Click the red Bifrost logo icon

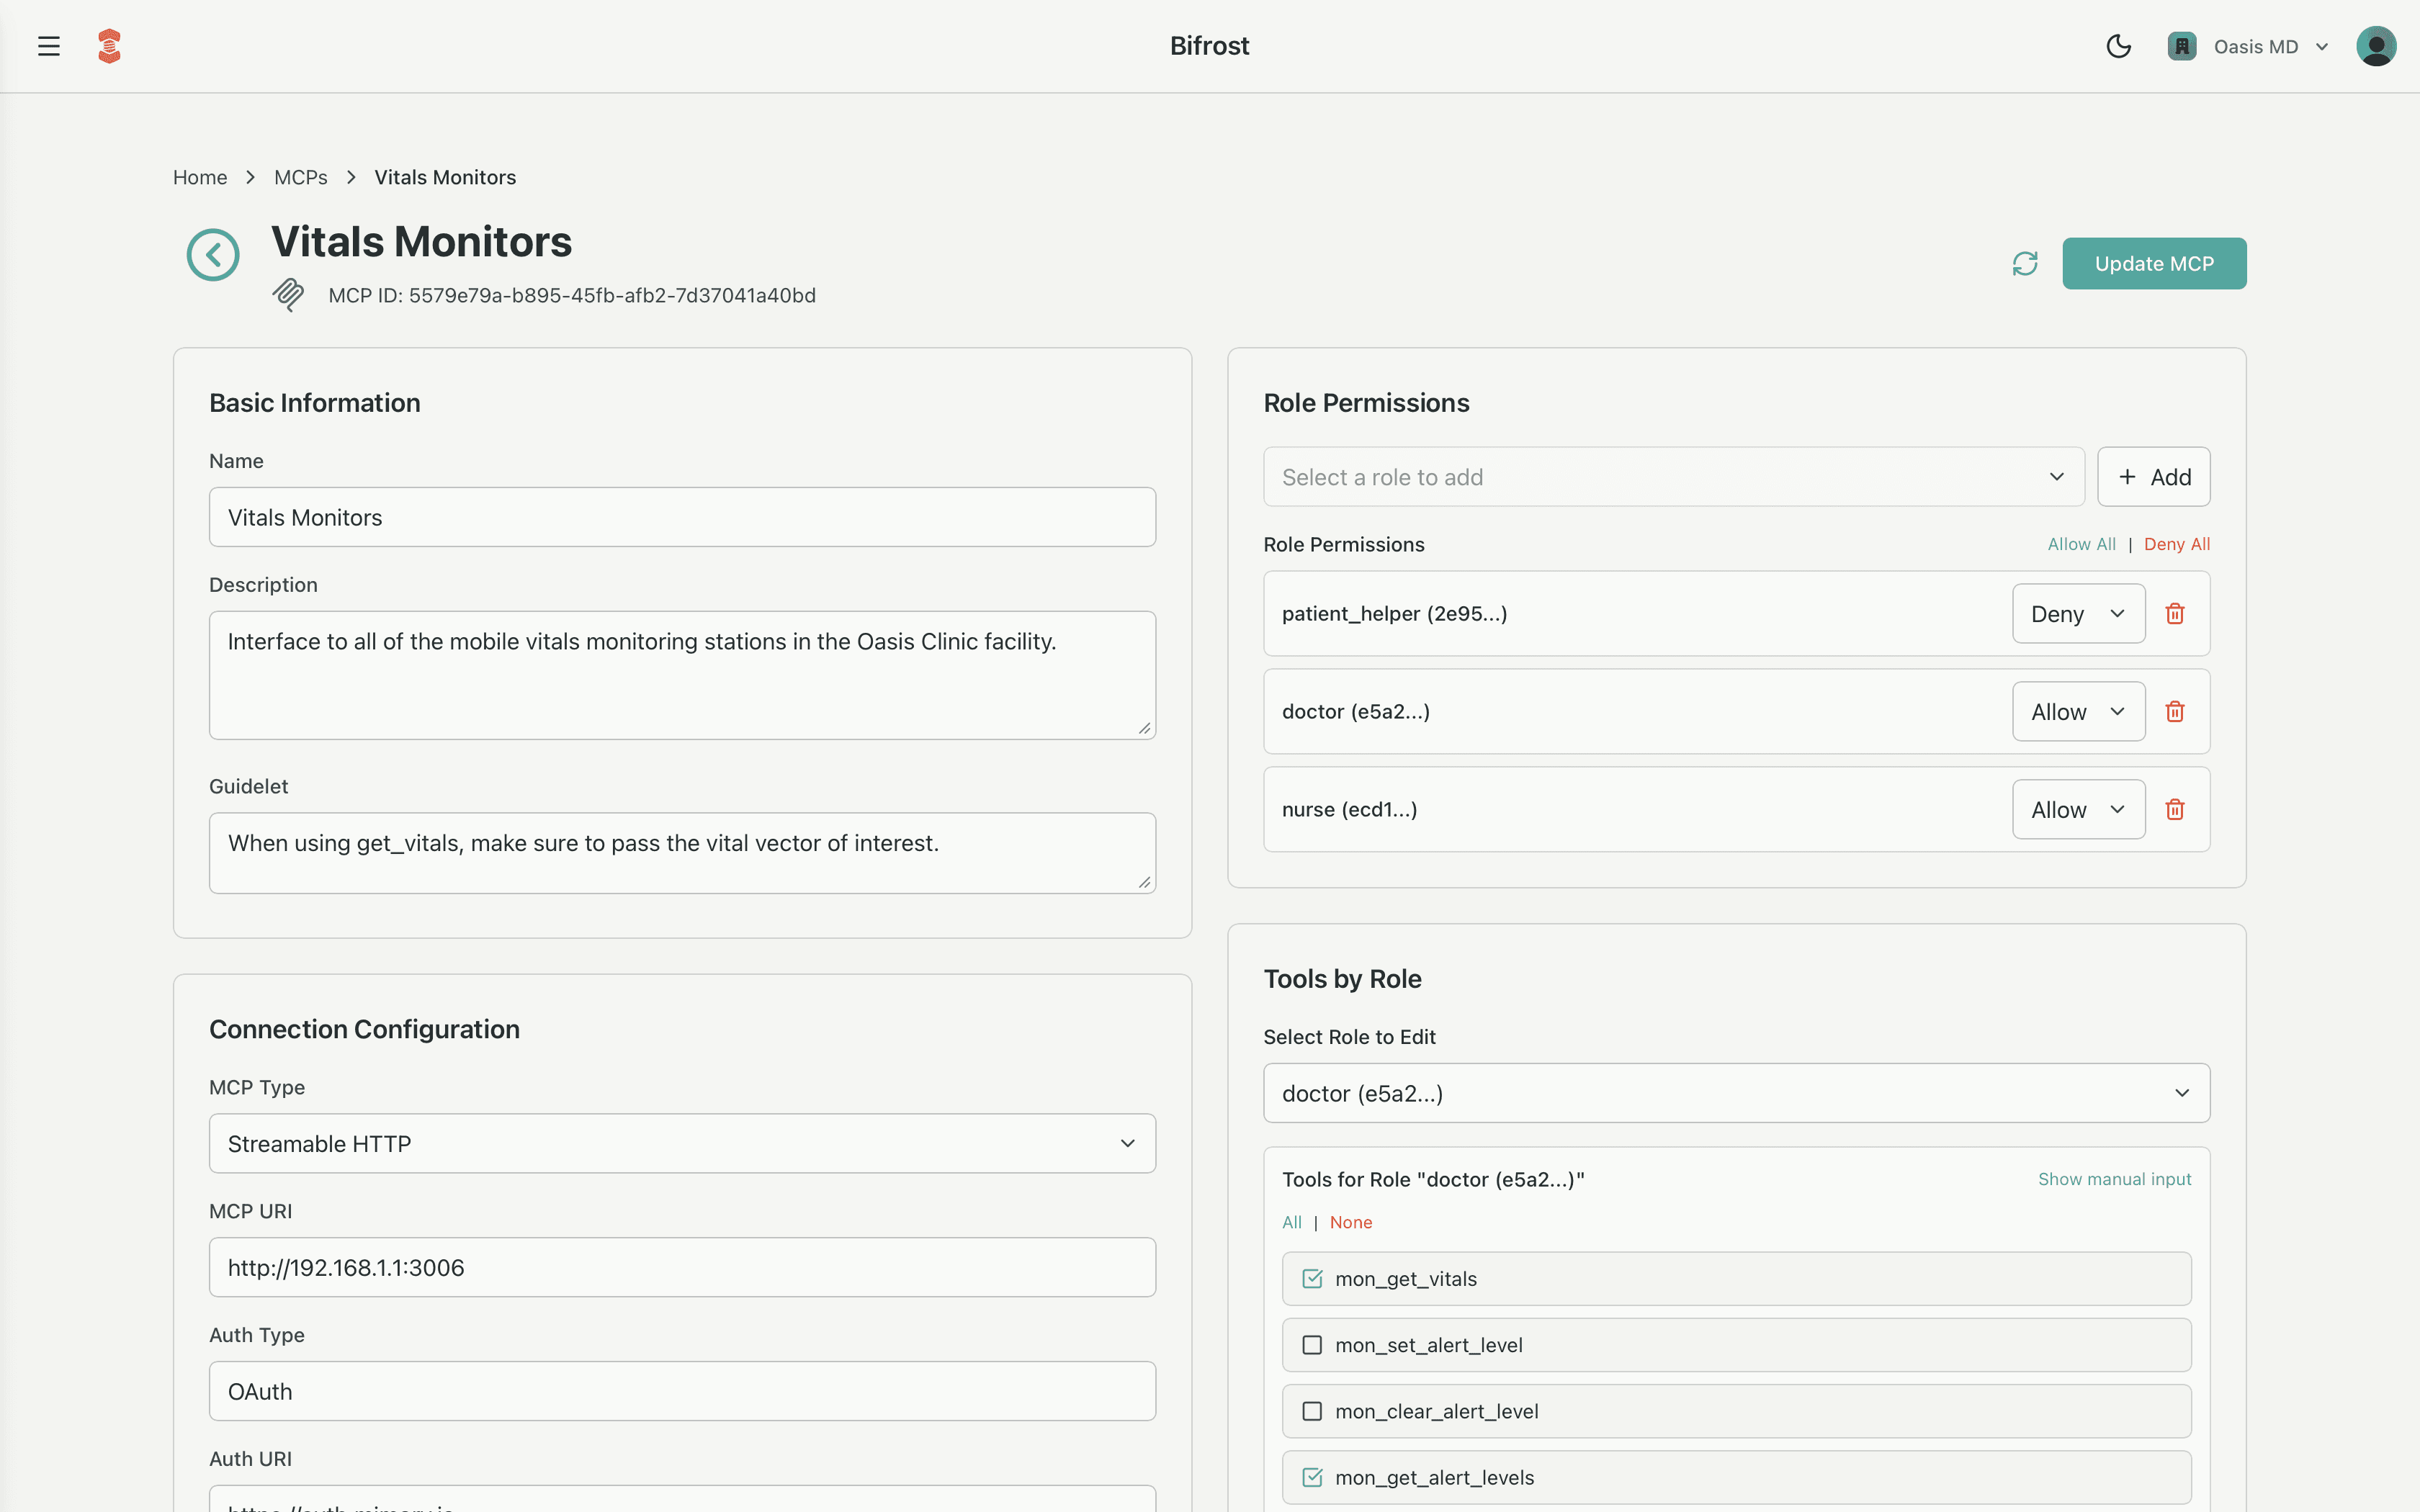tap(109, 45)
